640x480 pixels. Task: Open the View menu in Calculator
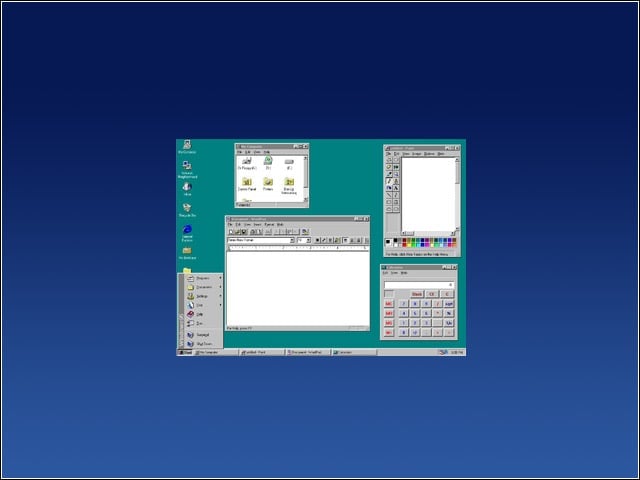(x=394, y=273)
